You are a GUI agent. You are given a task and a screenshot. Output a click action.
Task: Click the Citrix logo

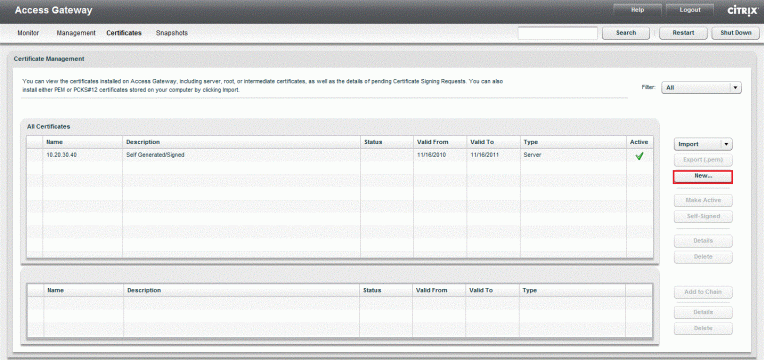tap(742, 10)
